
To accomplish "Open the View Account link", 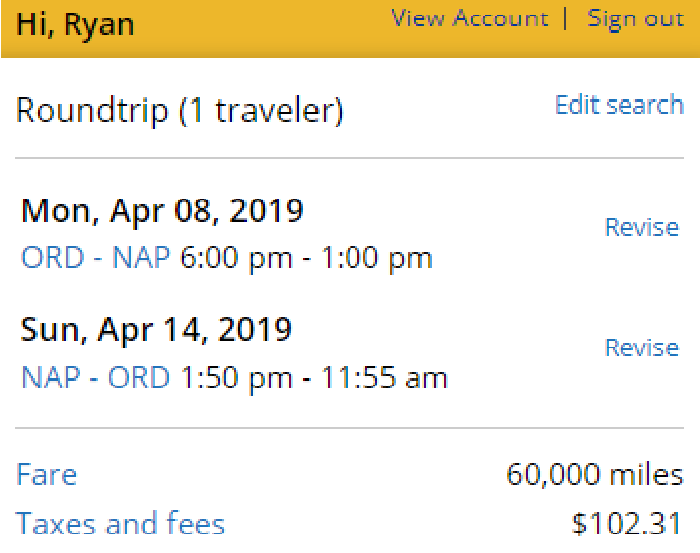I will click(469, 19).
